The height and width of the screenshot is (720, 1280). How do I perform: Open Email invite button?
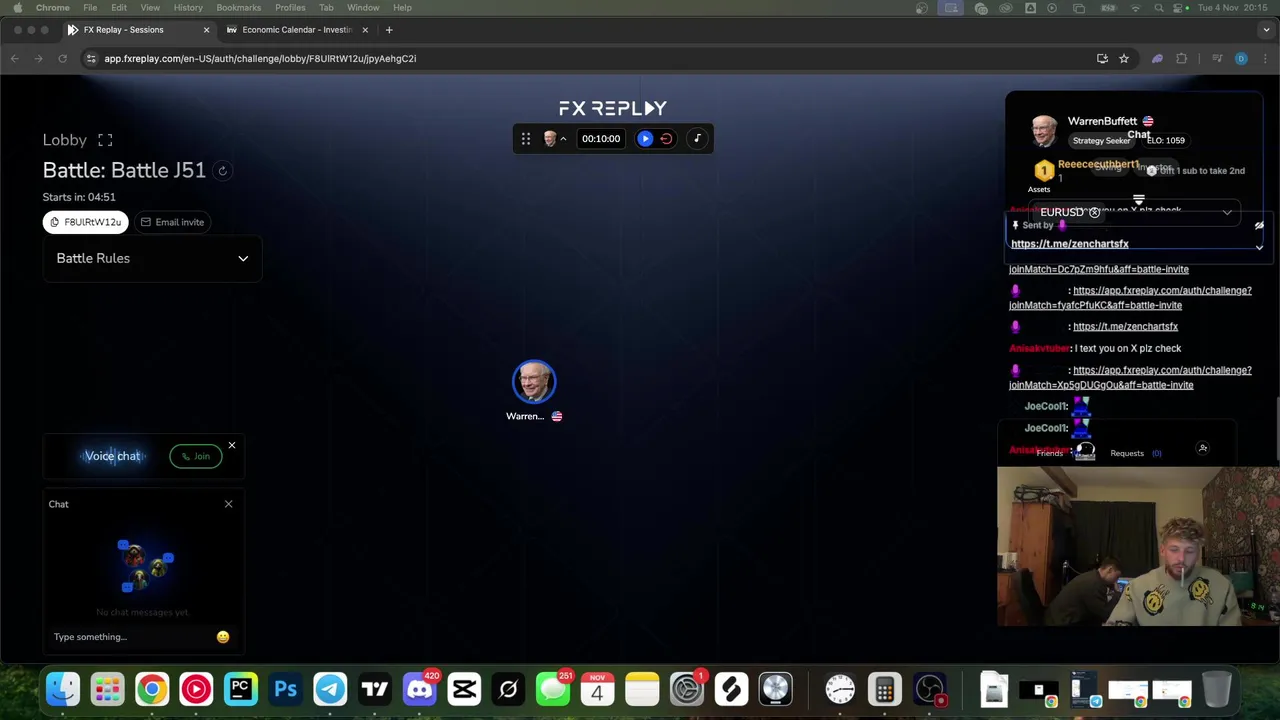point(172,222)
